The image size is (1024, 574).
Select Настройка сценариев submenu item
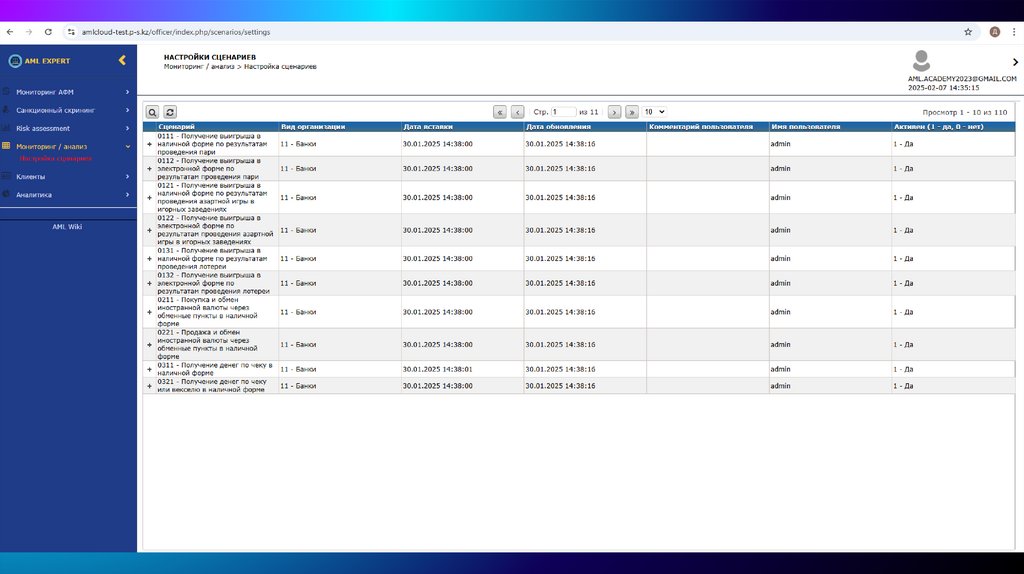point(56,159)
